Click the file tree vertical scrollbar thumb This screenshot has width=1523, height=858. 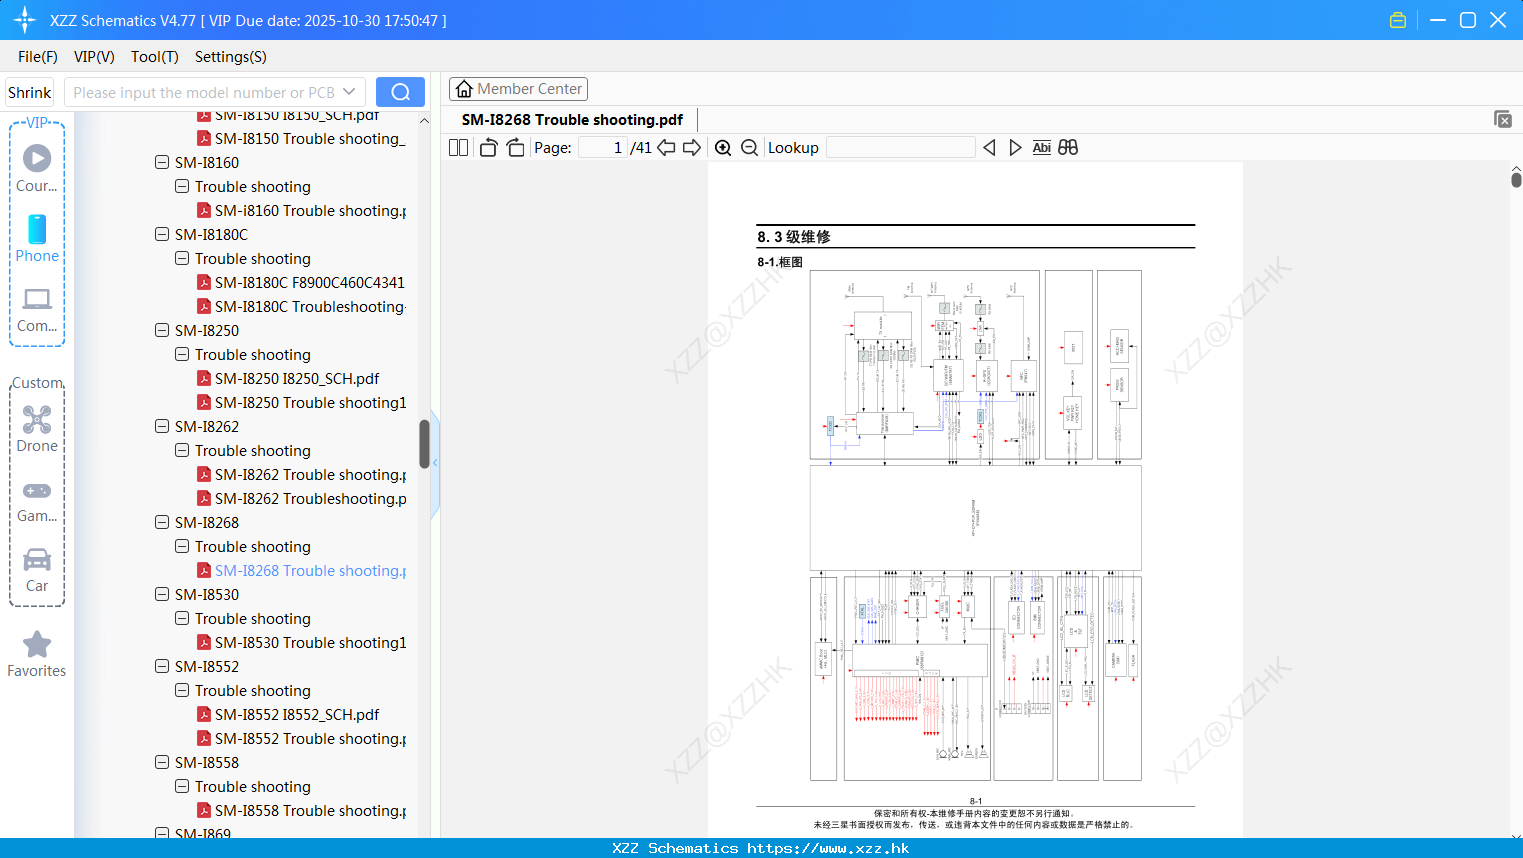tap(424, 443)
